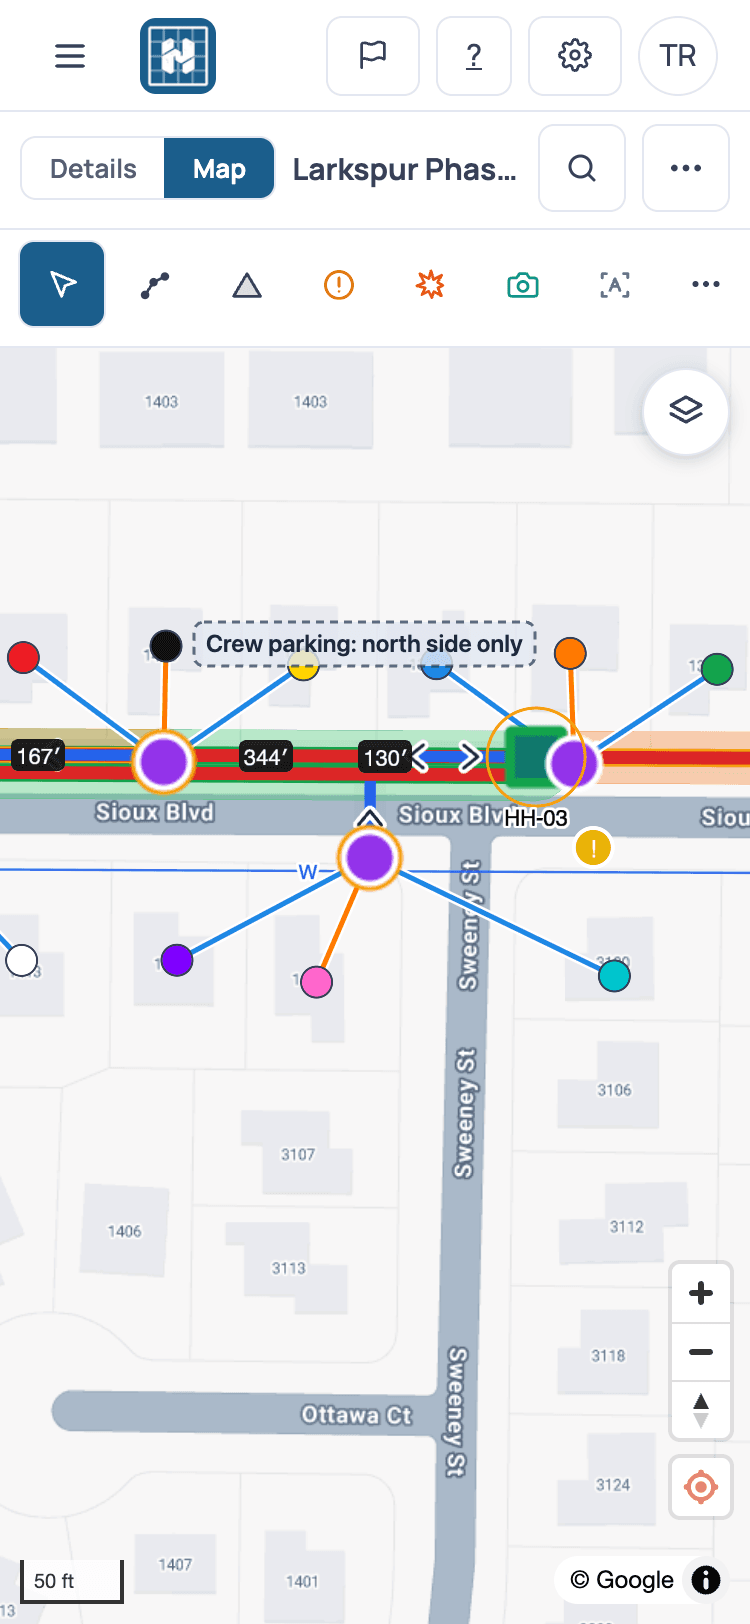Switch to the Details tab
Image resolution: width=750 pixels, height=1624 pixels.
(x=93, y=168)
